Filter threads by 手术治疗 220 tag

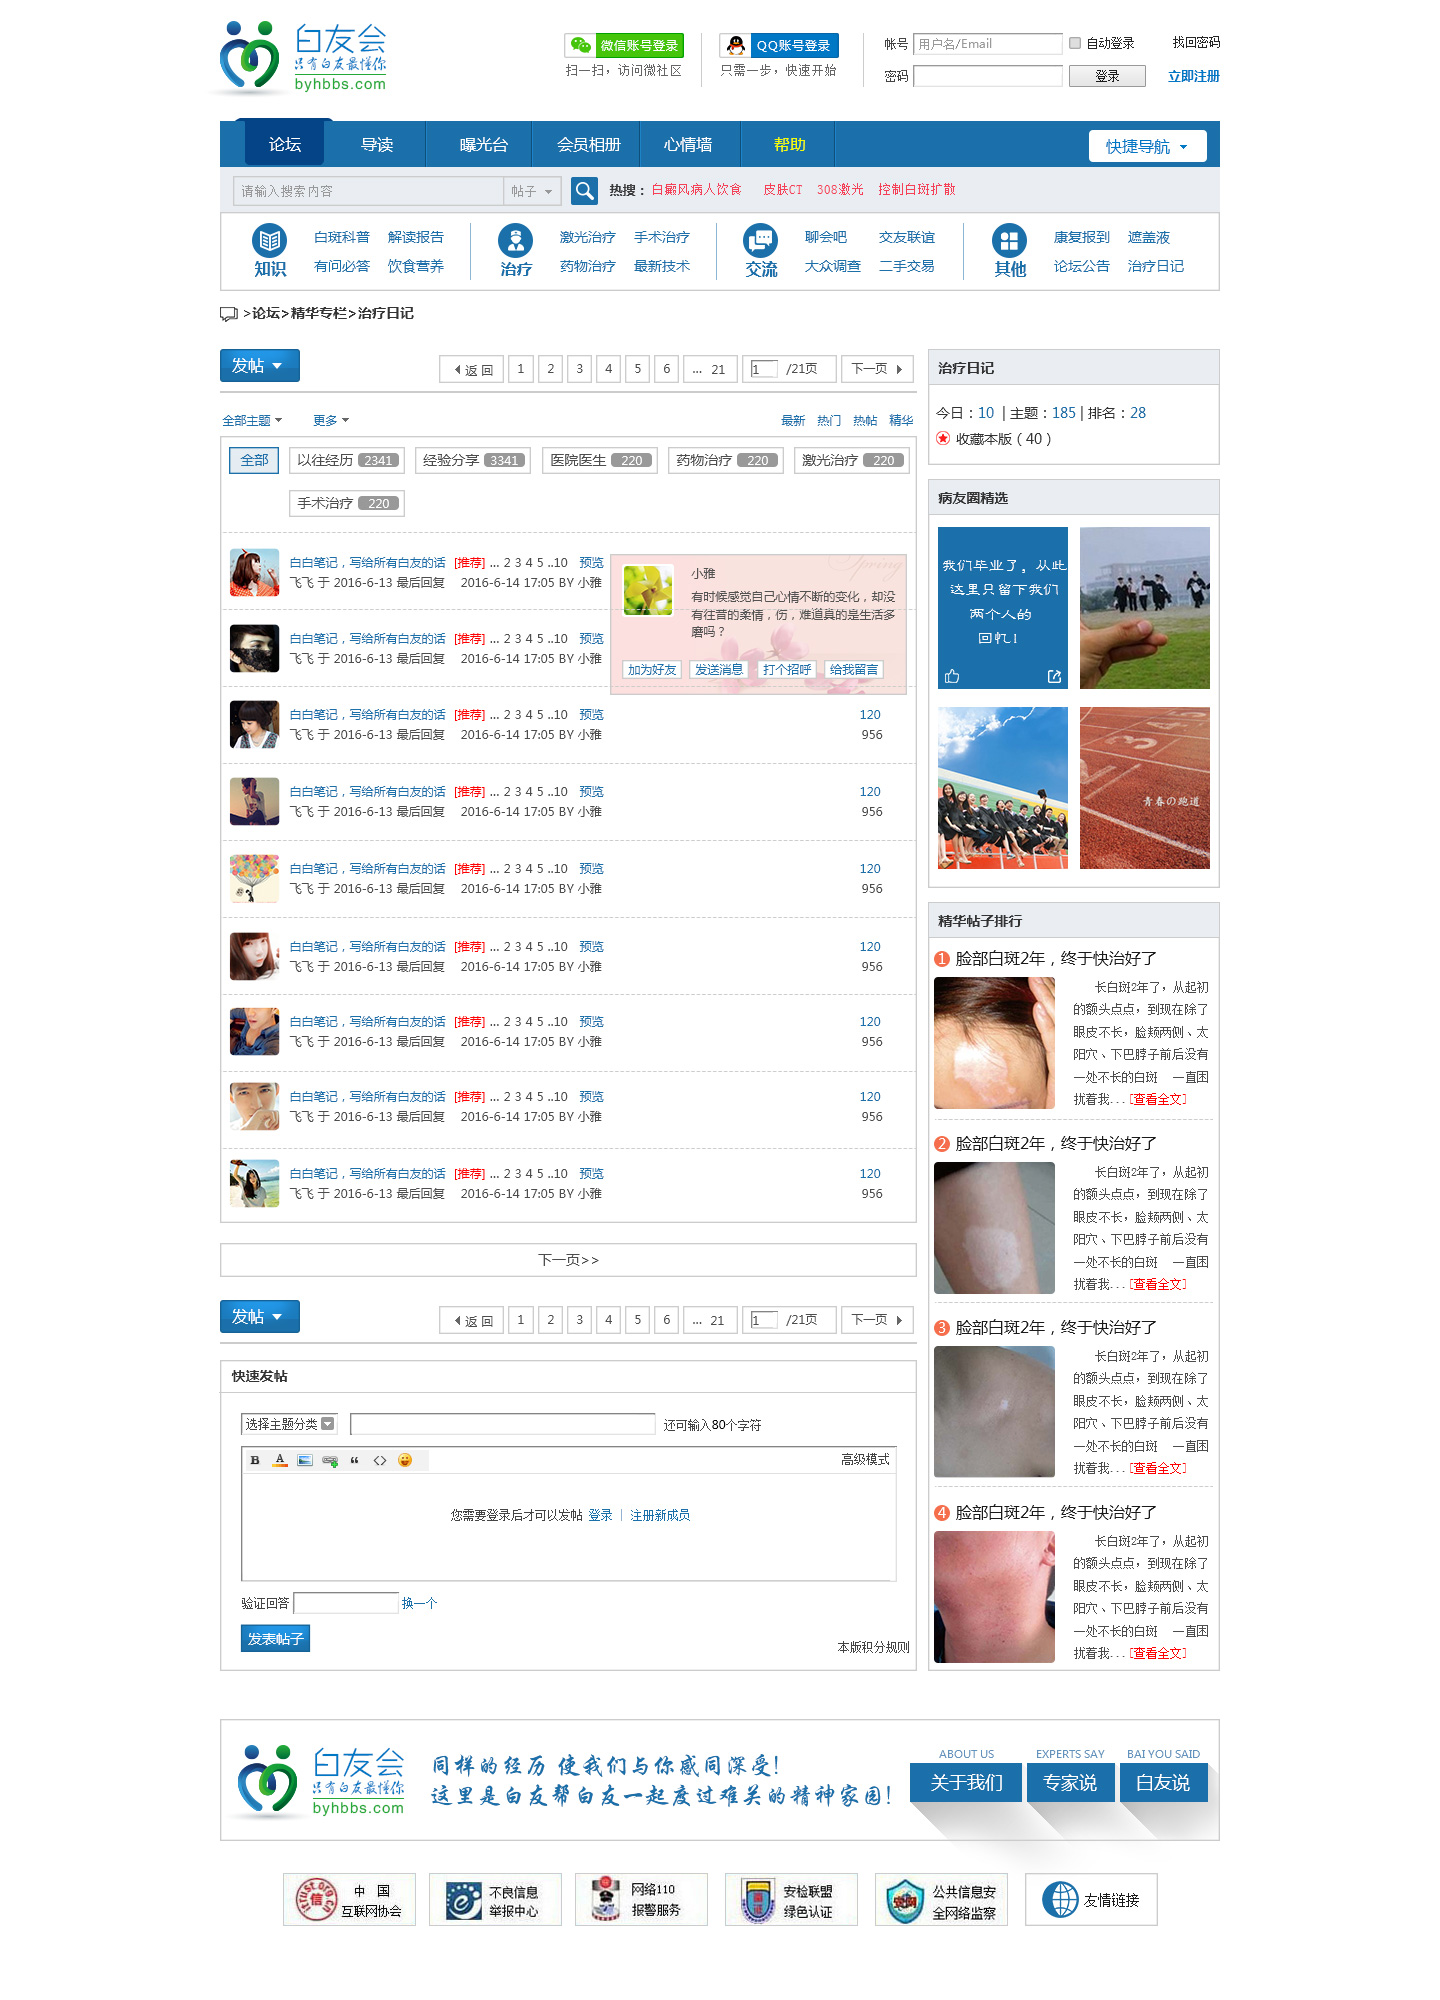coord(347,503)
